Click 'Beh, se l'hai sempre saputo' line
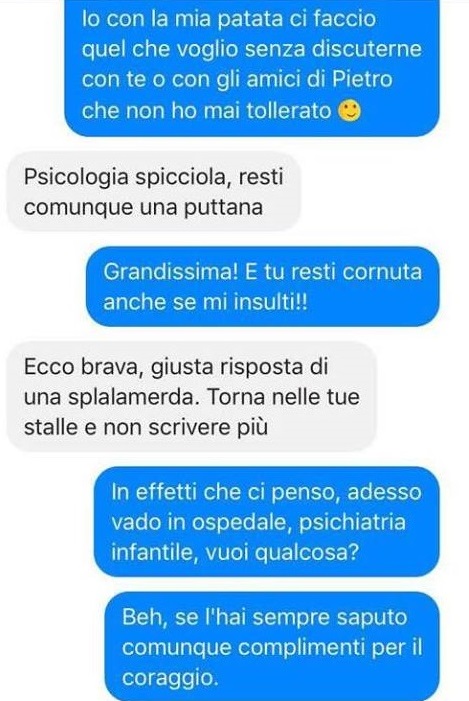Image resolution: width=469 pixels, height=701 pixels. click(x=265, y=617)
